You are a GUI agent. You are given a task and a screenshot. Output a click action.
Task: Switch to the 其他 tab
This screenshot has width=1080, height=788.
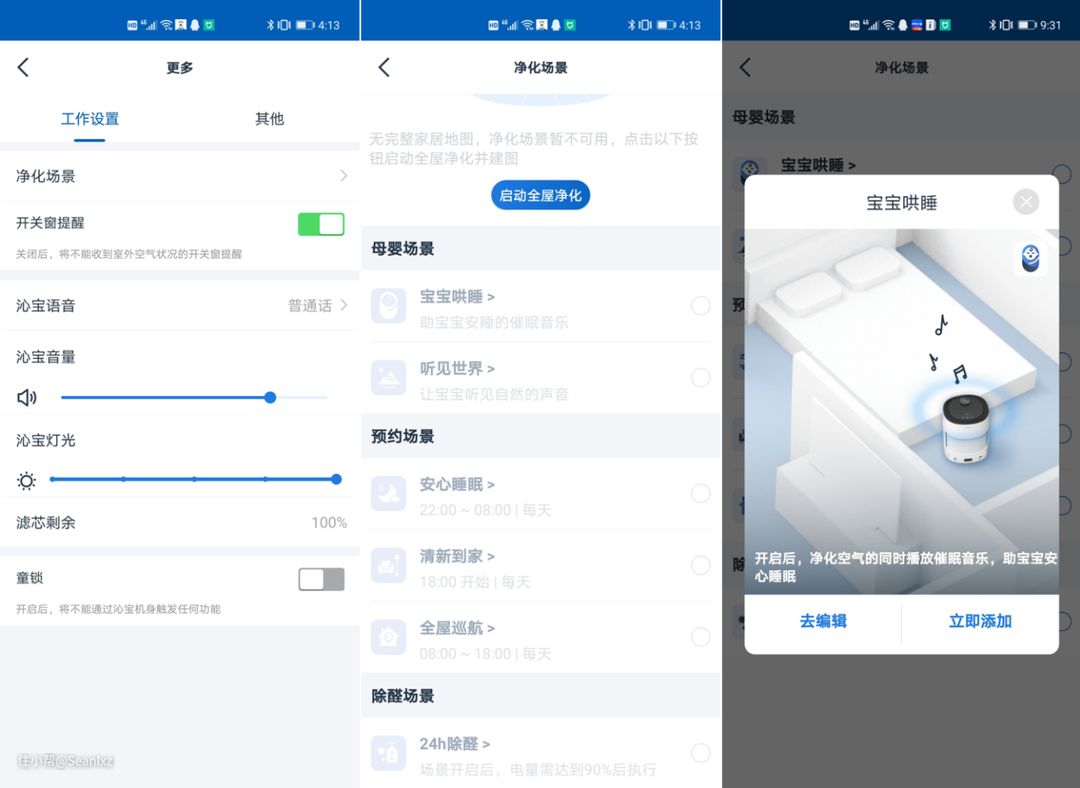[269, 119]
